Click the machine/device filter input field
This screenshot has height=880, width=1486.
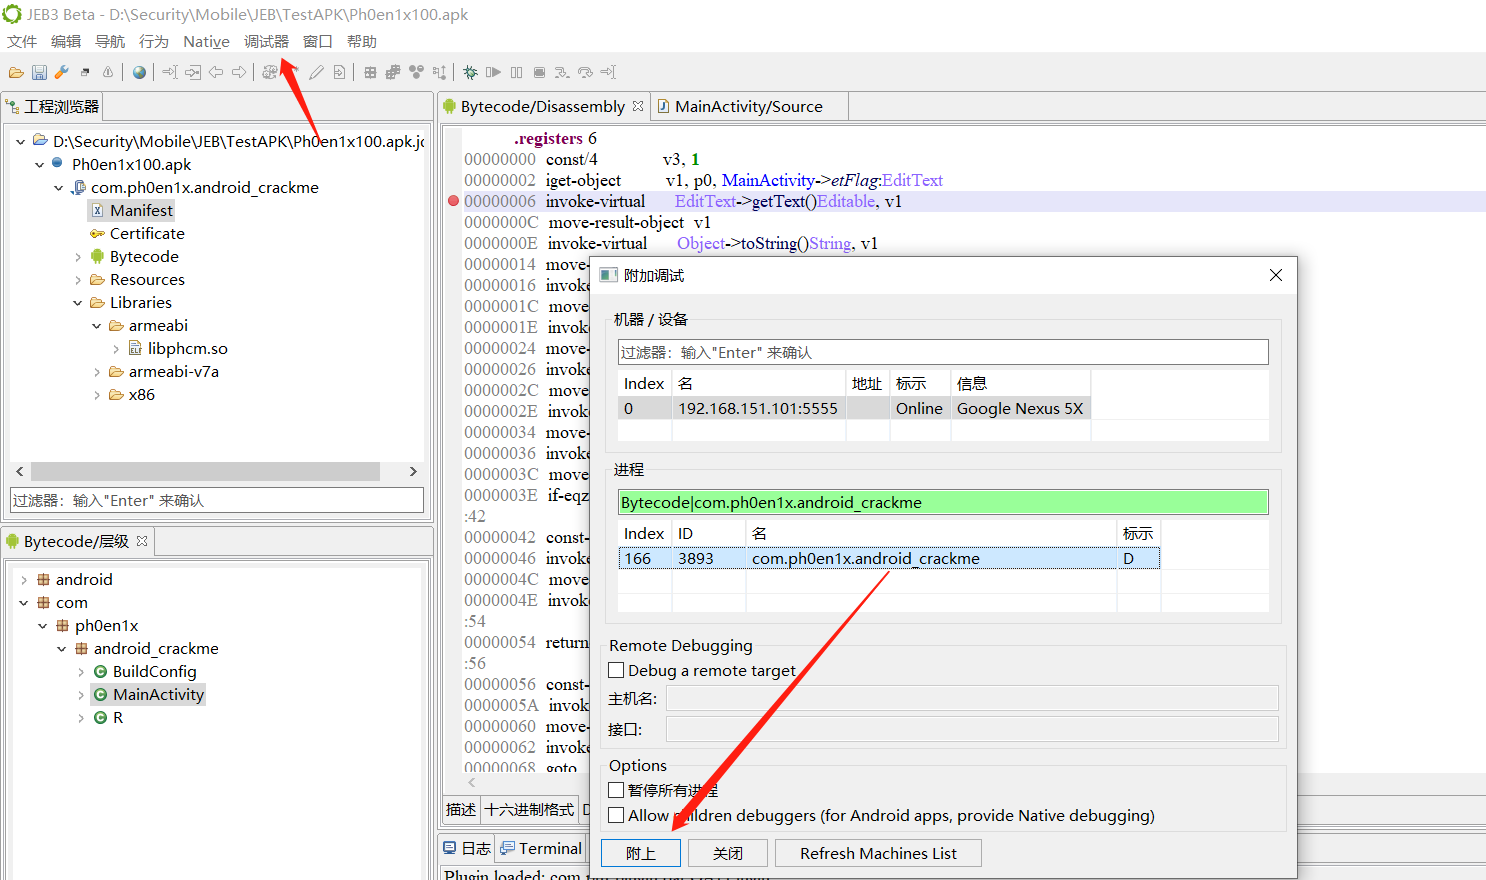[x=943, y=352]
